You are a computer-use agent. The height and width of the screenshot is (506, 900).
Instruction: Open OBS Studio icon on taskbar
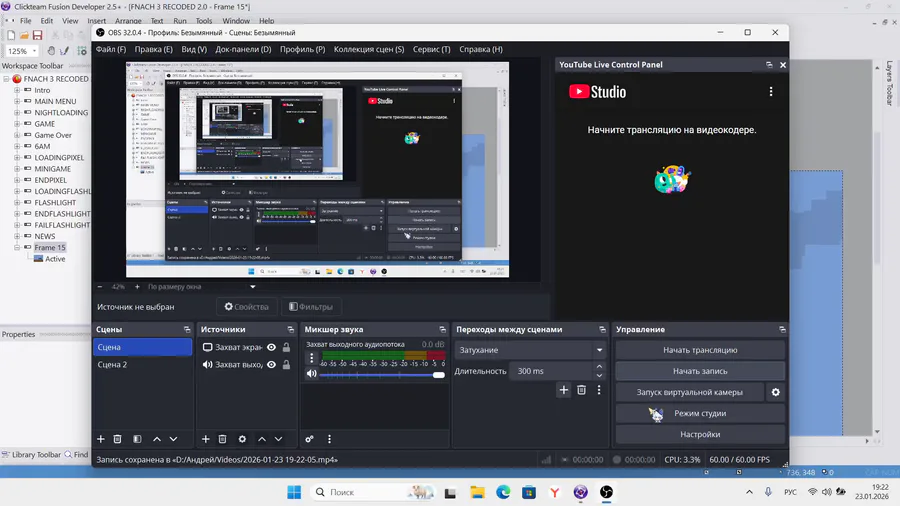point(606,492)
